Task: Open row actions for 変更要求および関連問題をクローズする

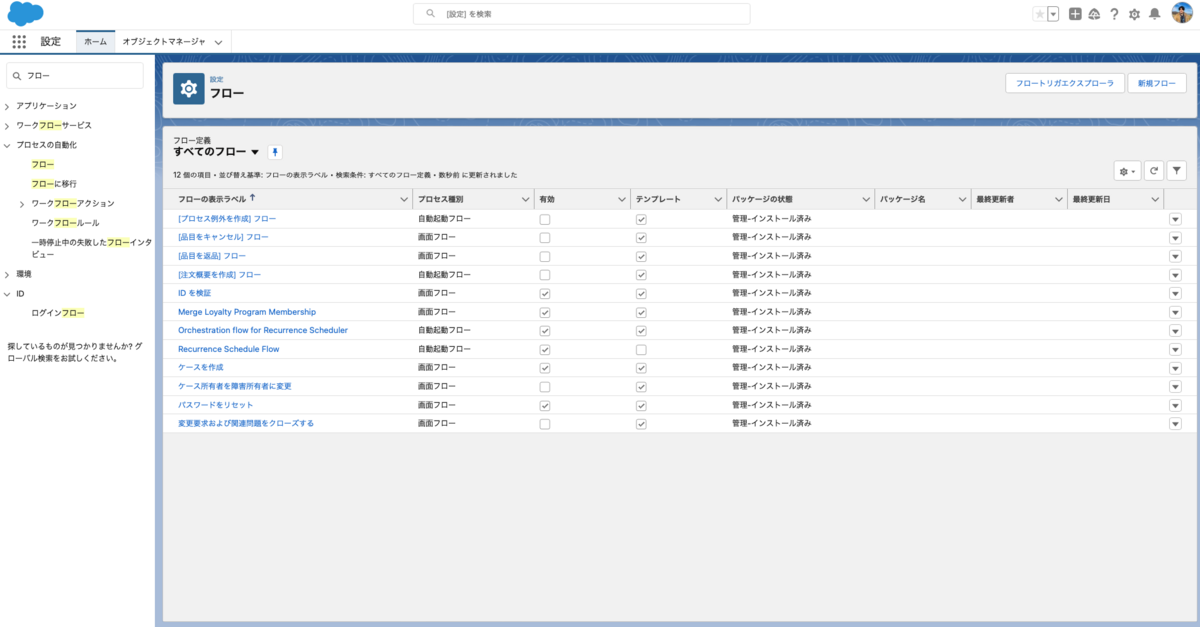Action: pos(1176,424)
